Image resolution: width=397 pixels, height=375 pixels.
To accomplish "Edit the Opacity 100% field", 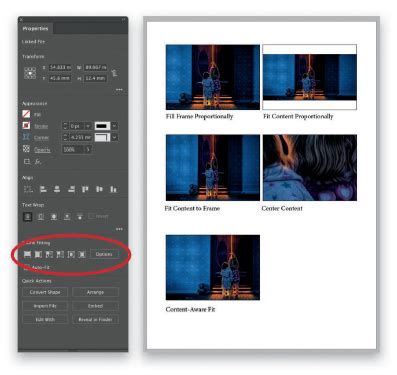I will pyautogui.click(x=73, y=150).
